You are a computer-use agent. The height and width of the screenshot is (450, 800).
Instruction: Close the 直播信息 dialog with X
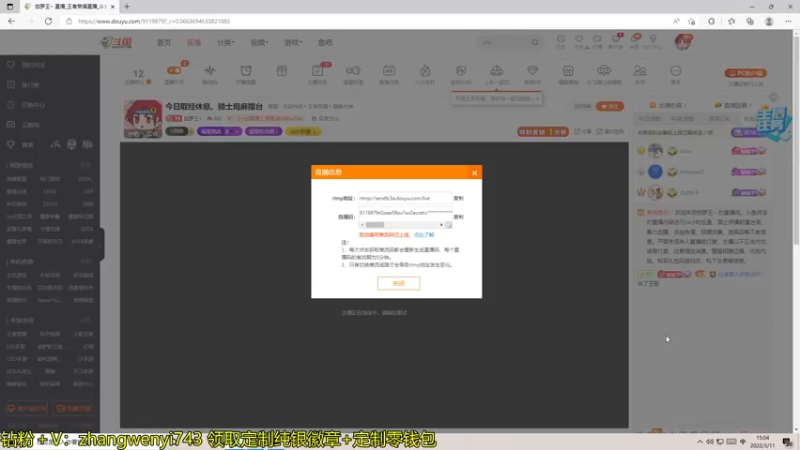tap(474, 173)
